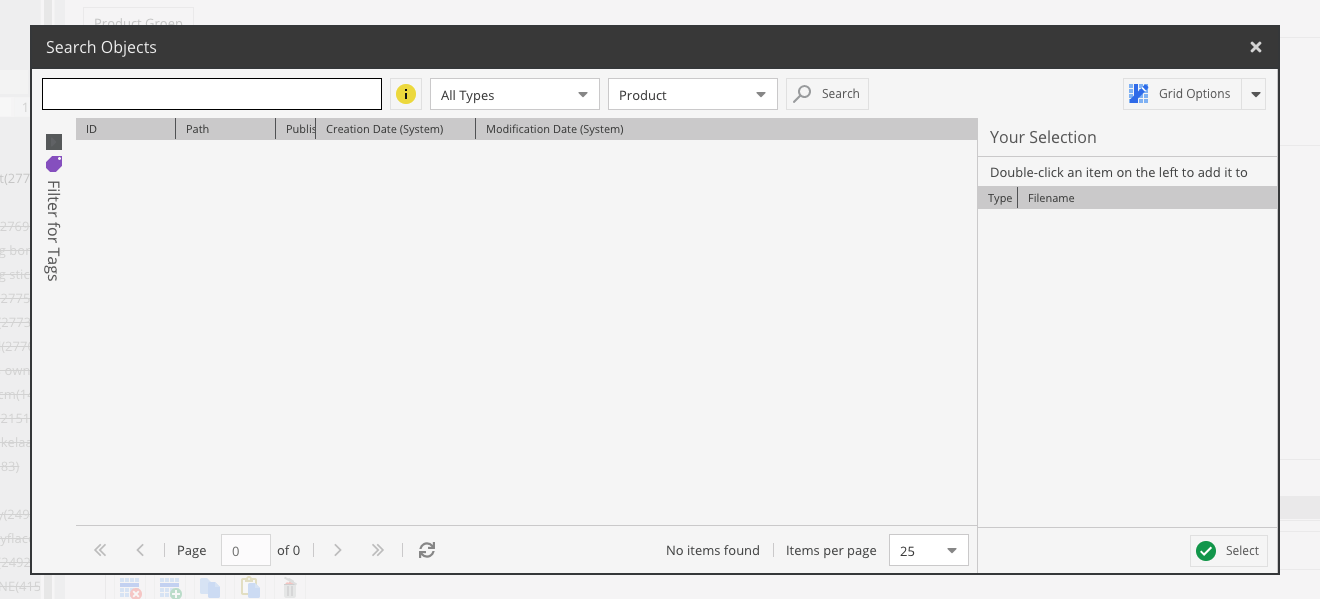Open the Items per page dropdown
The width and height of the screenshot is (1320, 599).
pyautogui.click(x=928, y=550)
